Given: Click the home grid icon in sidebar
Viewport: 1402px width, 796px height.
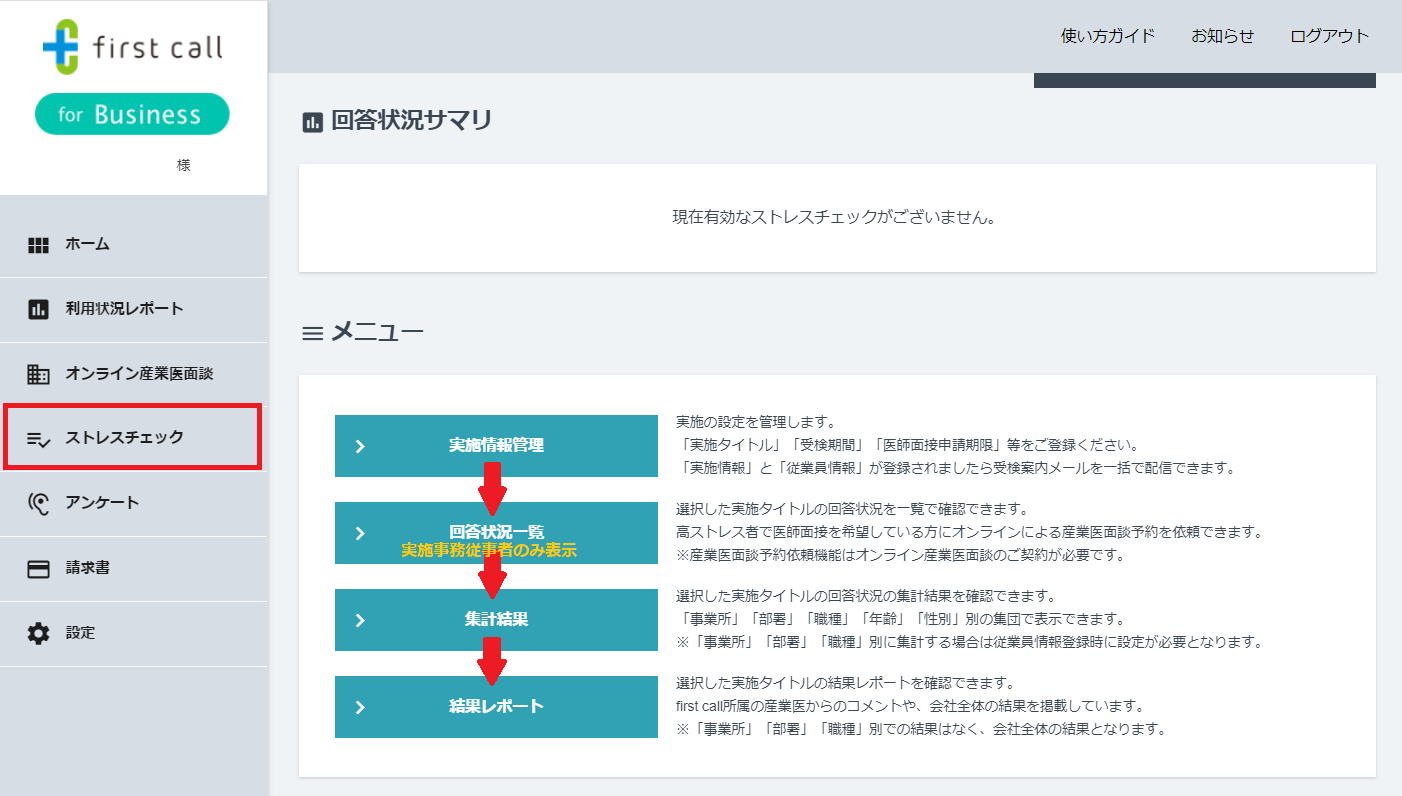Looking at the screenshot, I should click(x=38, y=245).
